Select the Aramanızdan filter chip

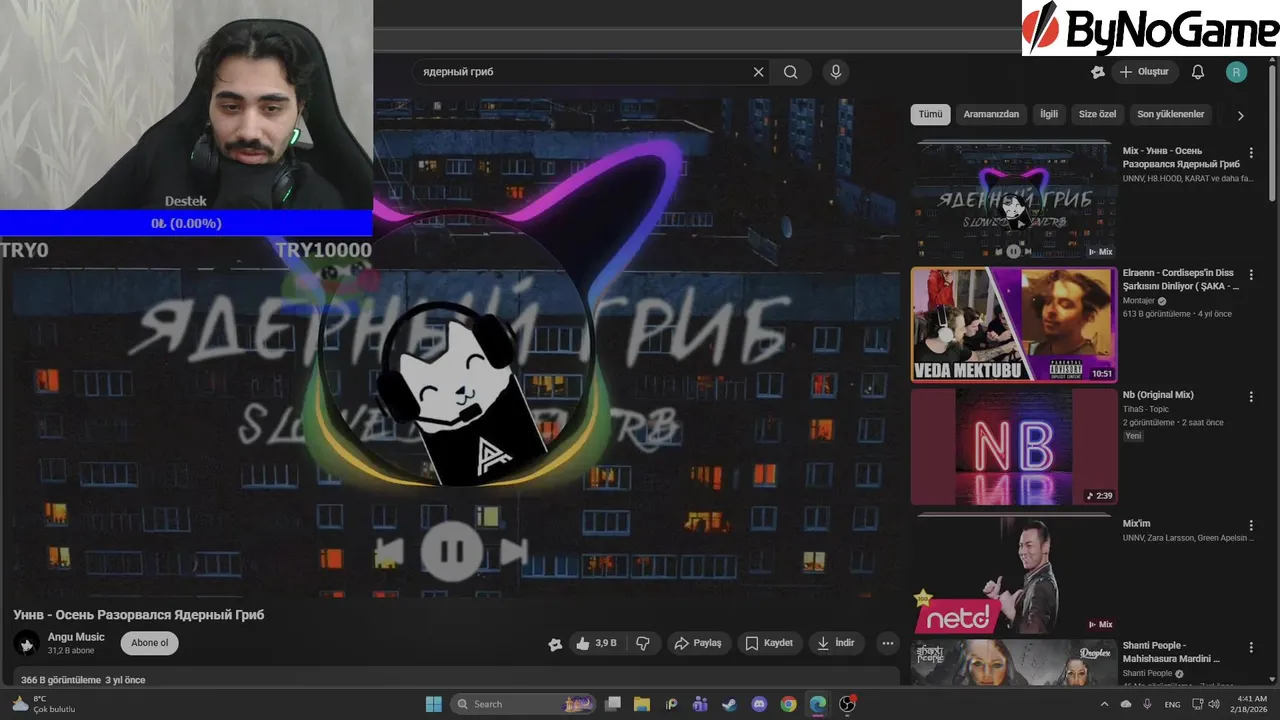[991, 114]
